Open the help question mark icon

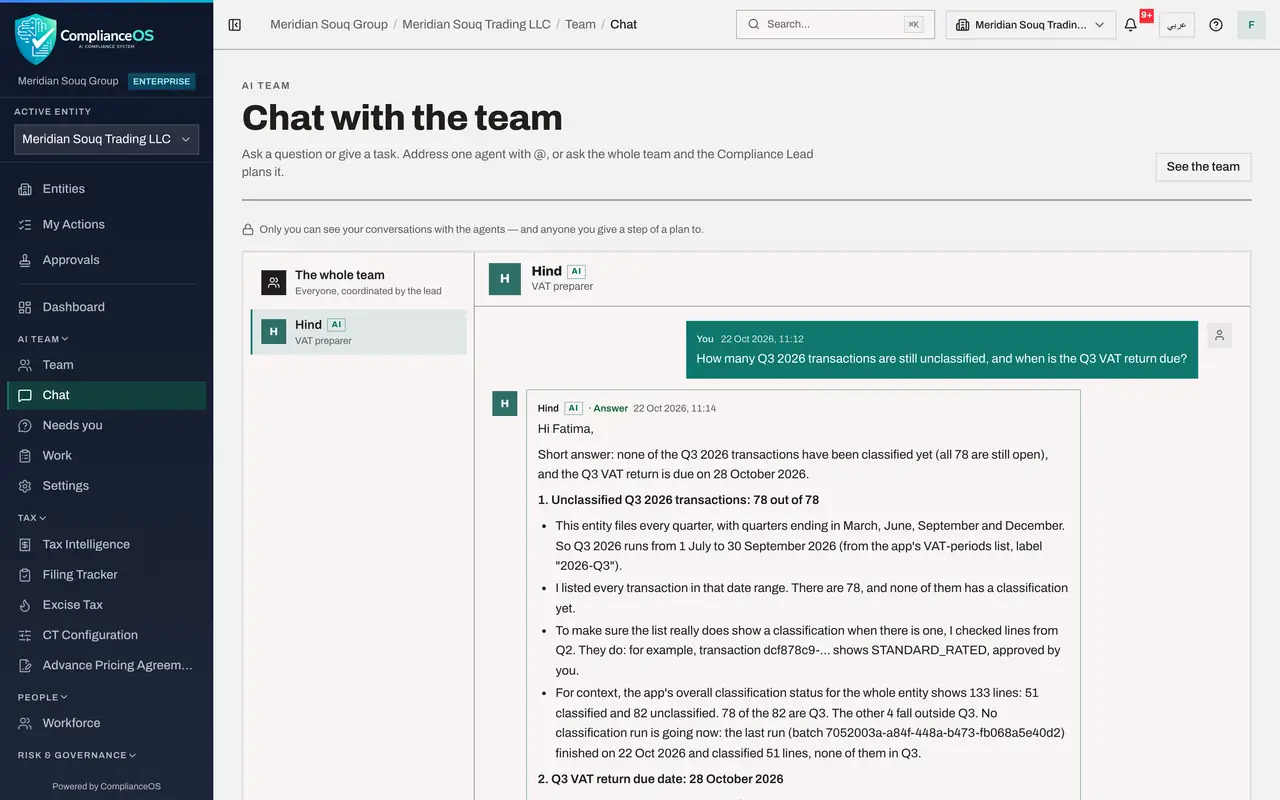(x=1216, y=25)
